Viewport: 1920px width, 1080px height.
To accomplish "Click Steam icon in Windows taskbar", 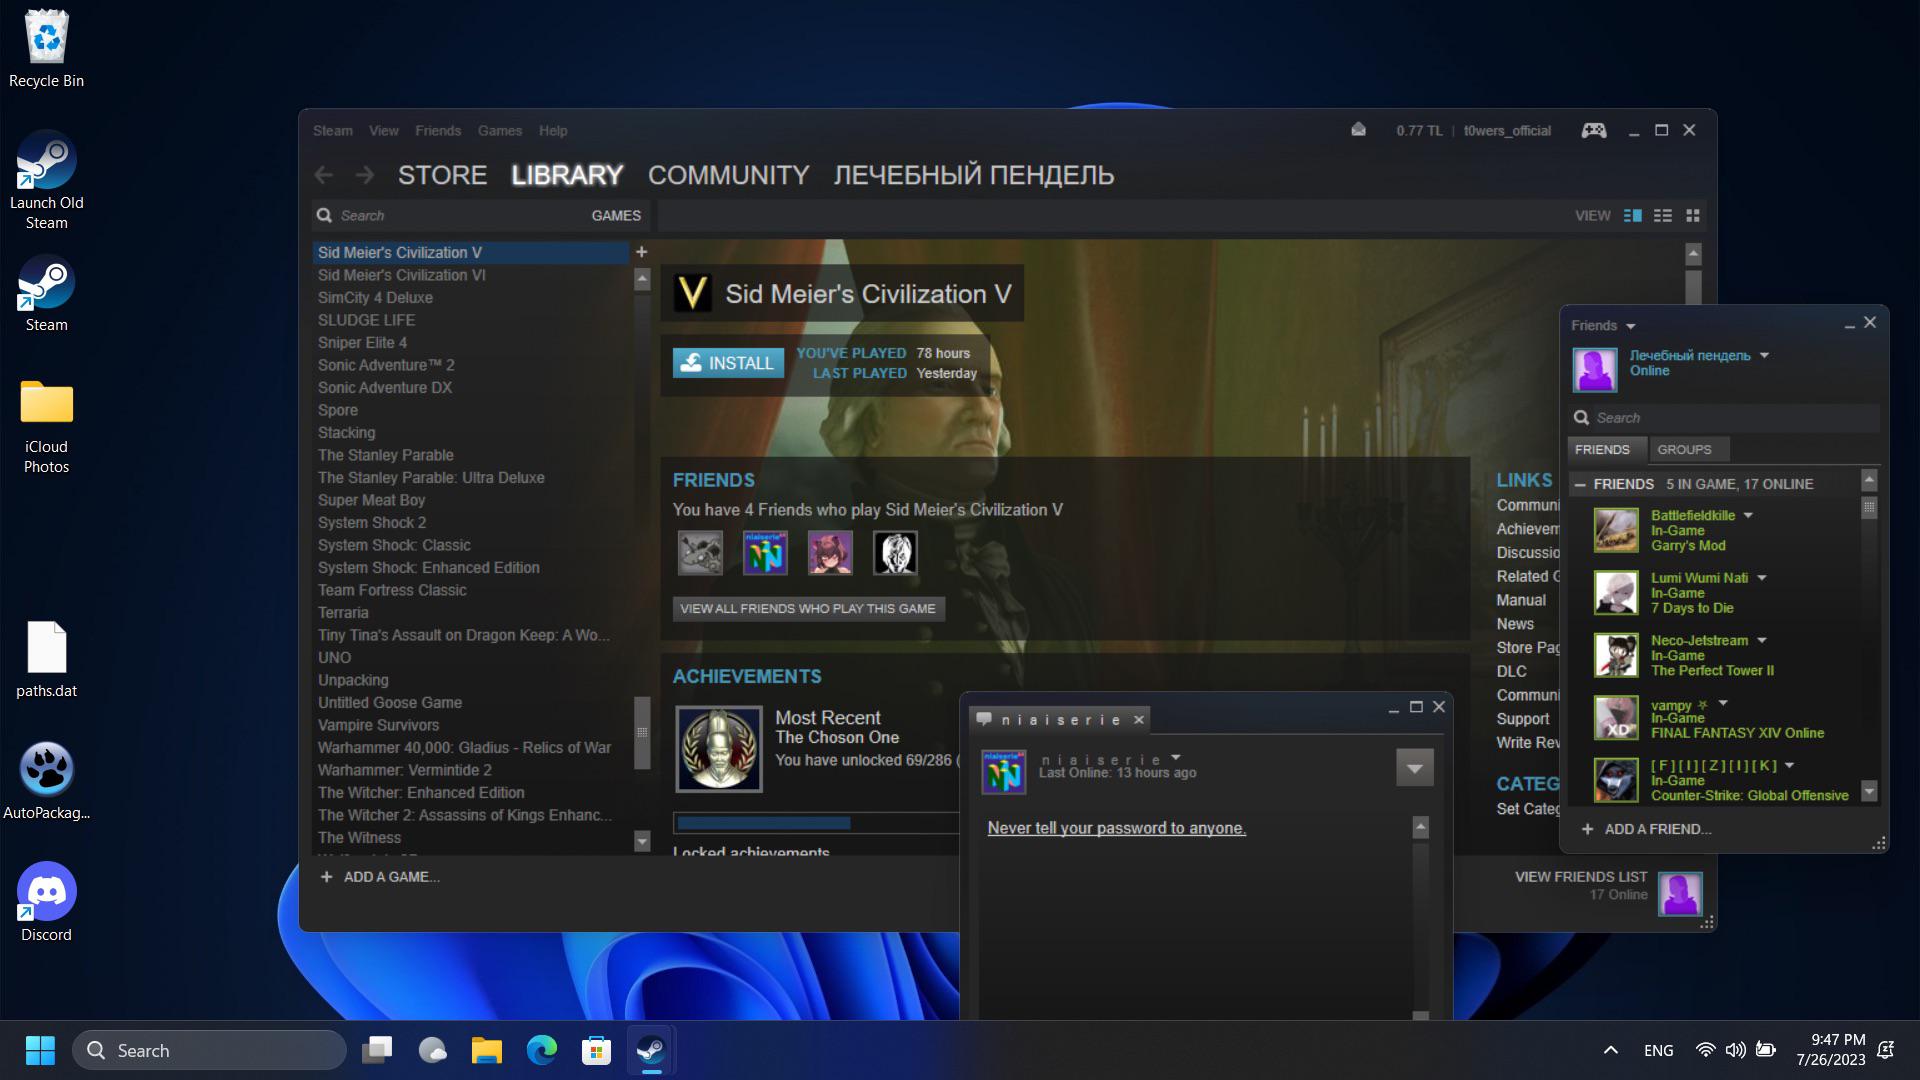I will [x=651, y=1050].
